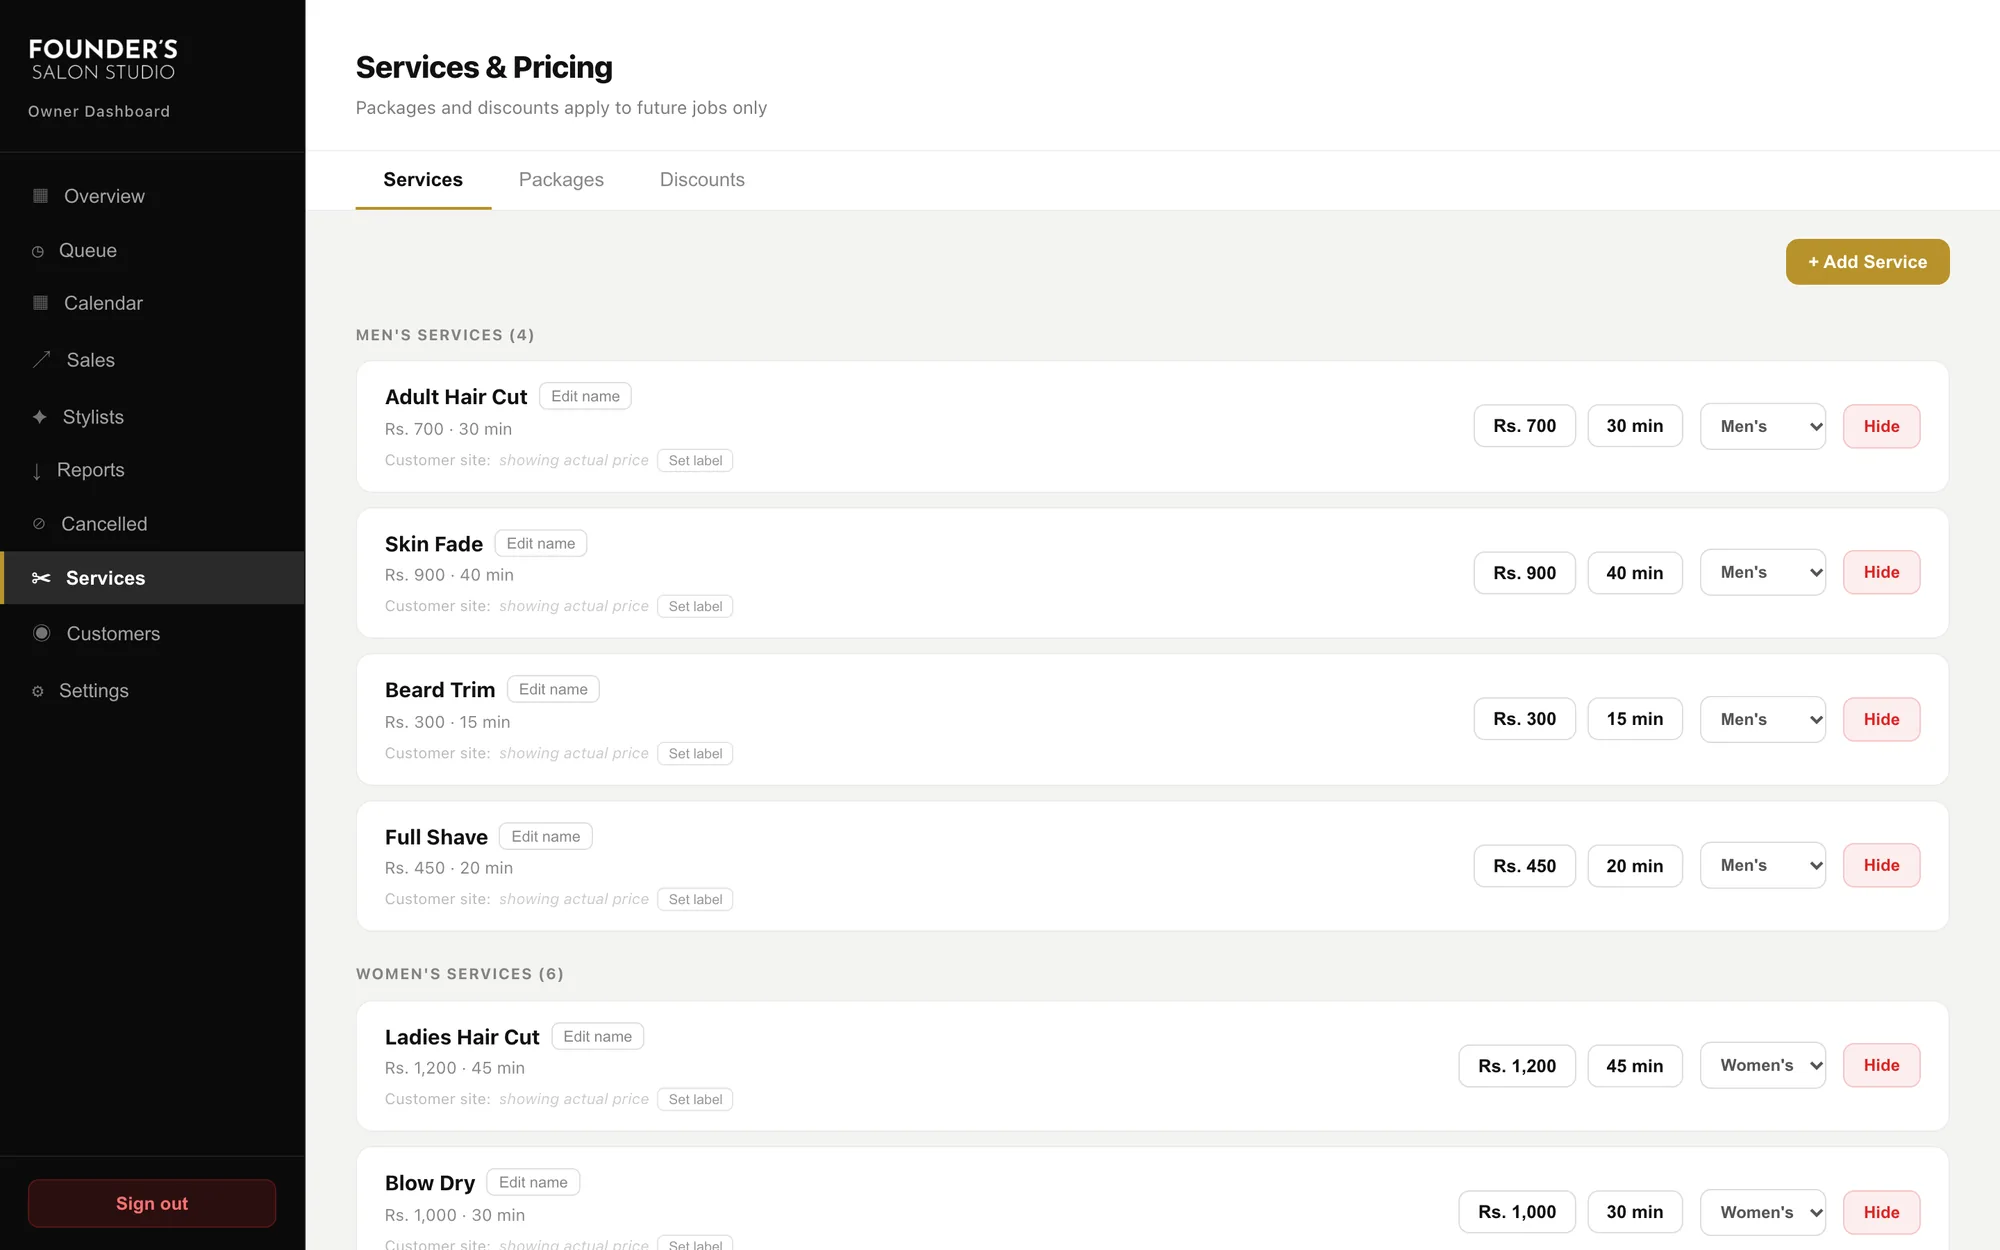The image size is (2000, 1250).
Task: Hide the Ladies Hair Cut service
Action: coord(1881,1065)
